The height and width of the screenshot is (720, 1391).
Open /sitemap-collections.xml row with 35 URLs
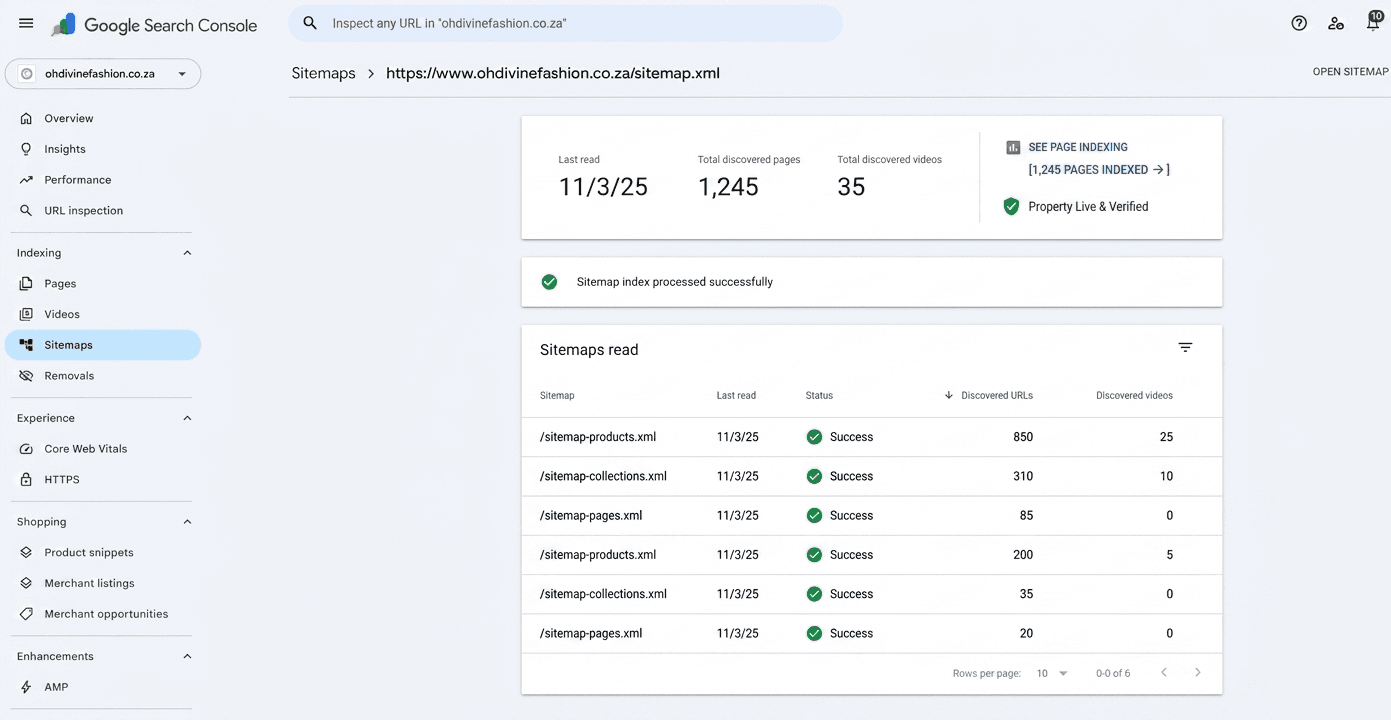[871, 594]
